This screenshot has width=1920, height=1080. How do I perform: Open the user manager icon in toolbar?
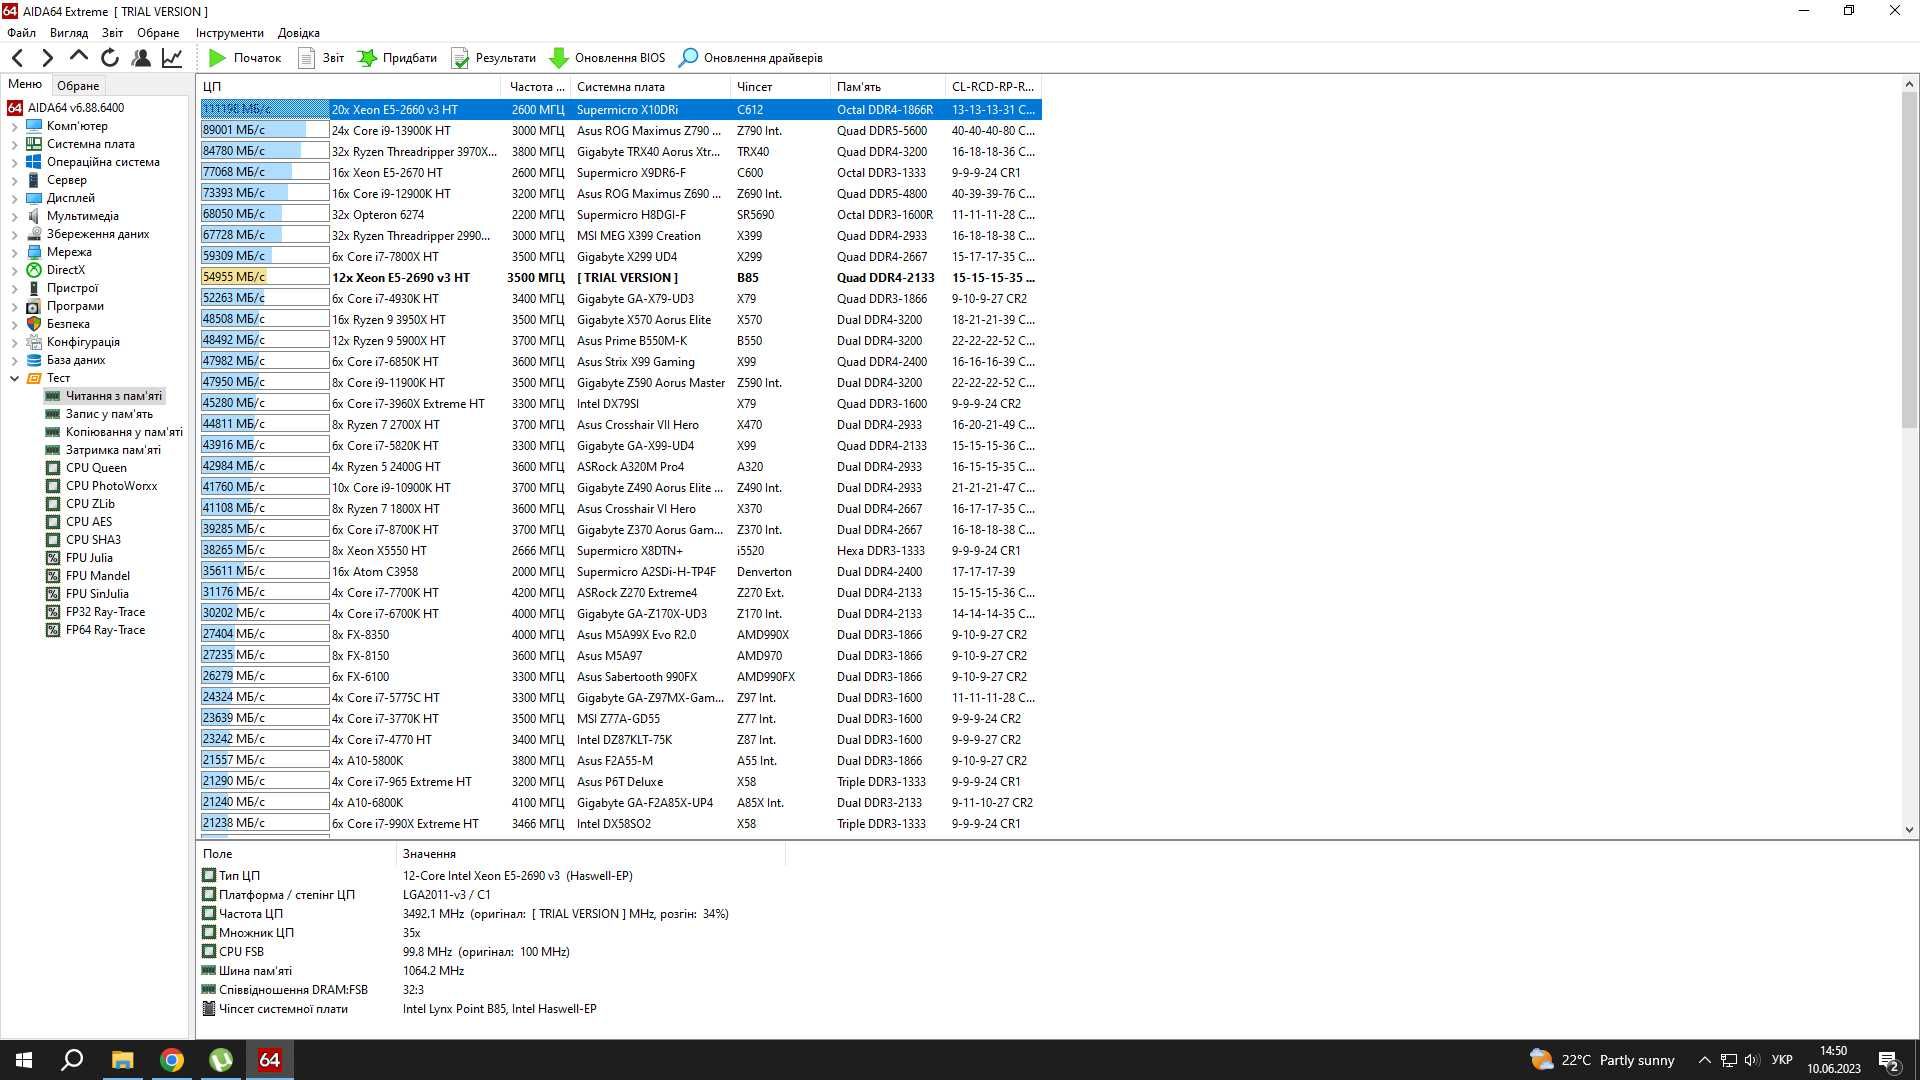141,58
